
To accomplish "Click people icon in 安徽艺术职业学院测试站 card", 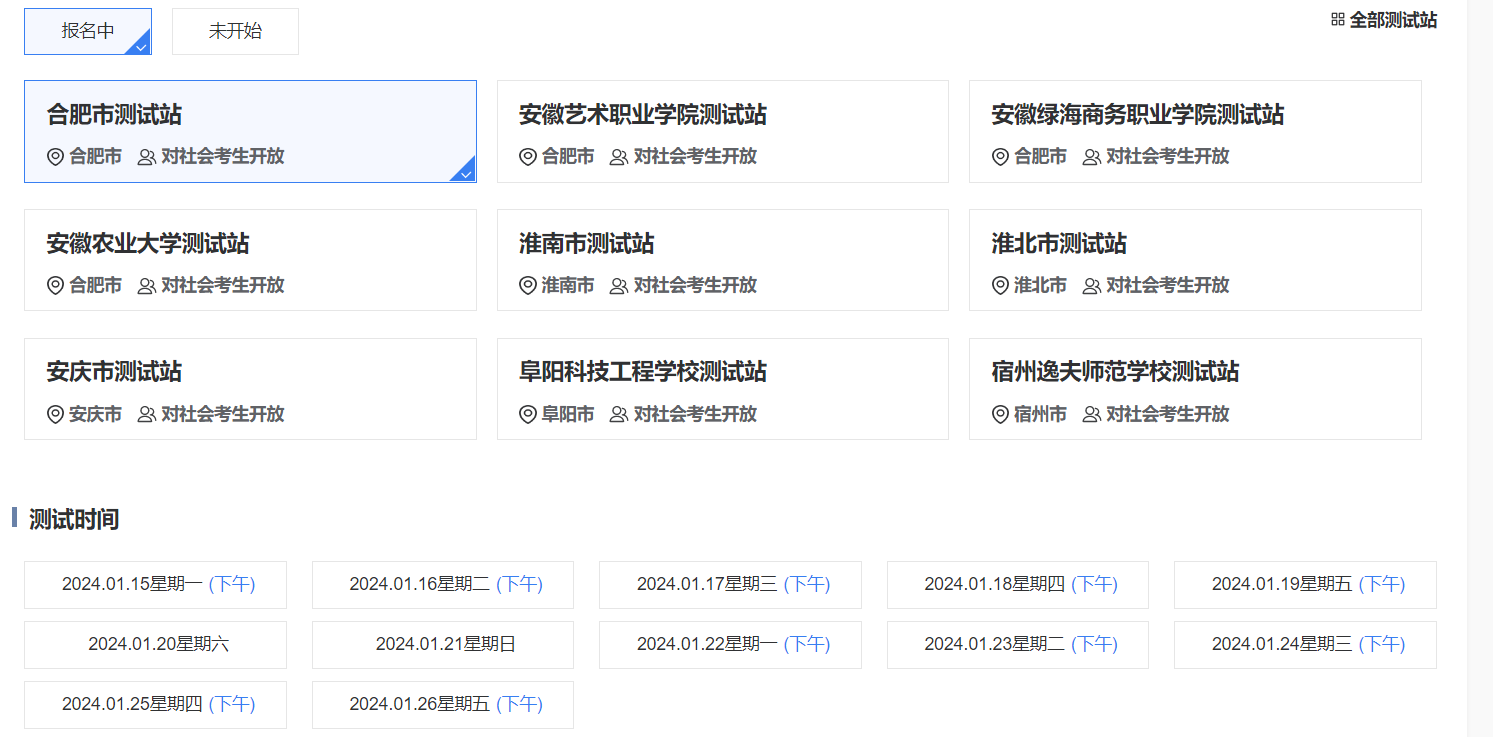I will tap(619, 157).
